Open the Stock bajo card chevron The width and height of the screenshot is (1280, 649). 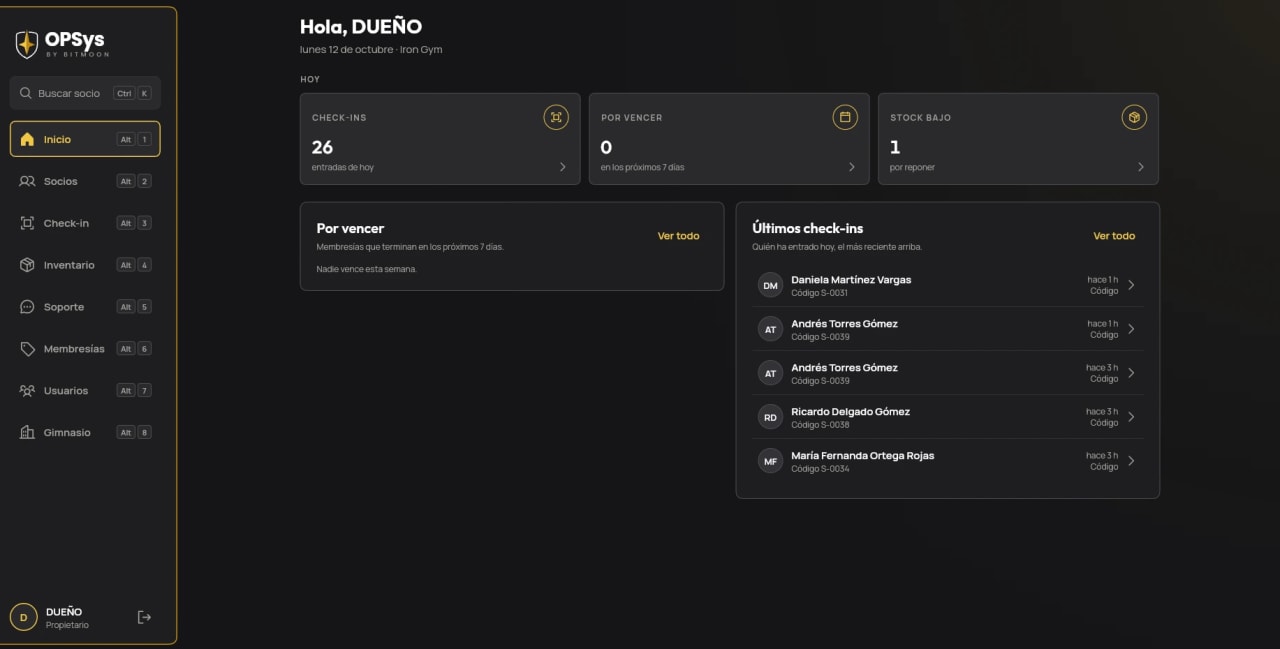1141,167
